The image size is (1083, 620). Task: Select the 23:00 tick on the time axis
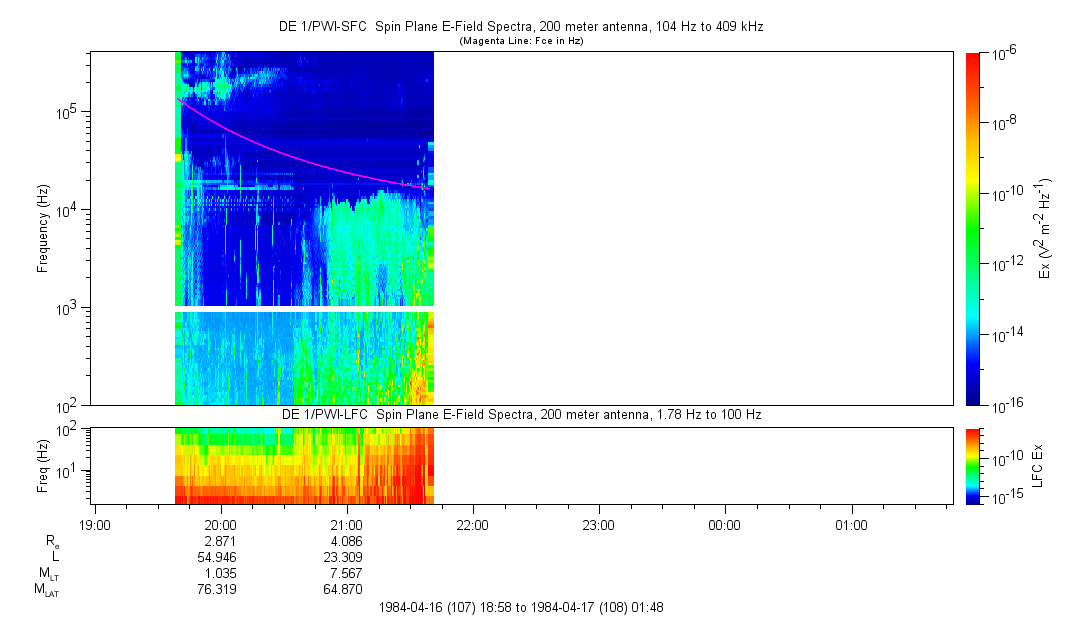click(598, 524)
